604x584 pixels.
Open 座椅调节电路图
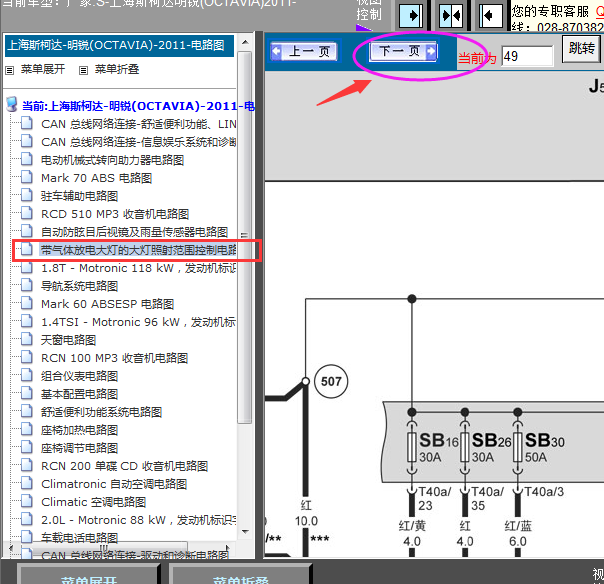tap(79, 448)
